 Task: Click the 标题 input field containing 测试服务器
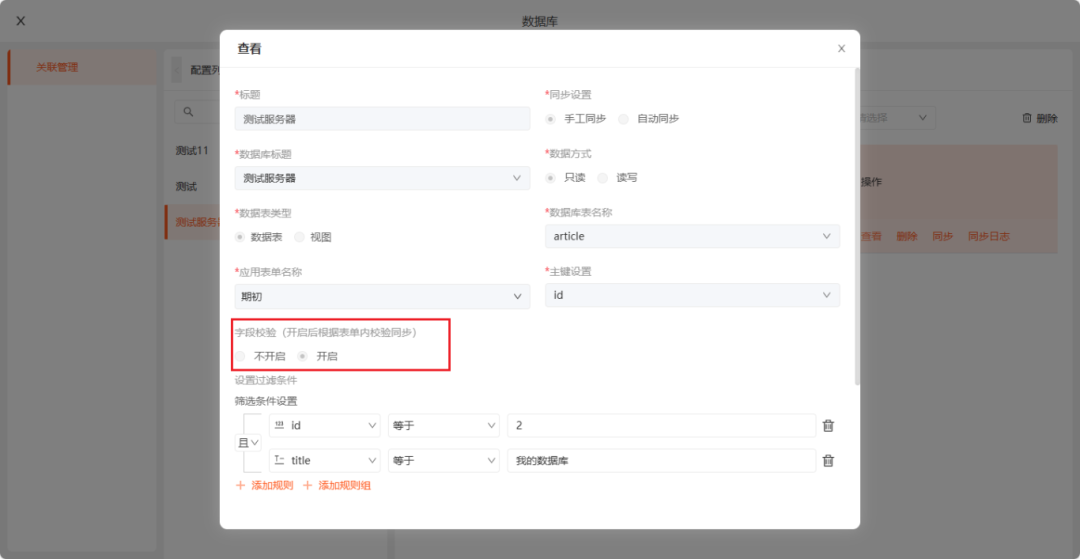382,118
